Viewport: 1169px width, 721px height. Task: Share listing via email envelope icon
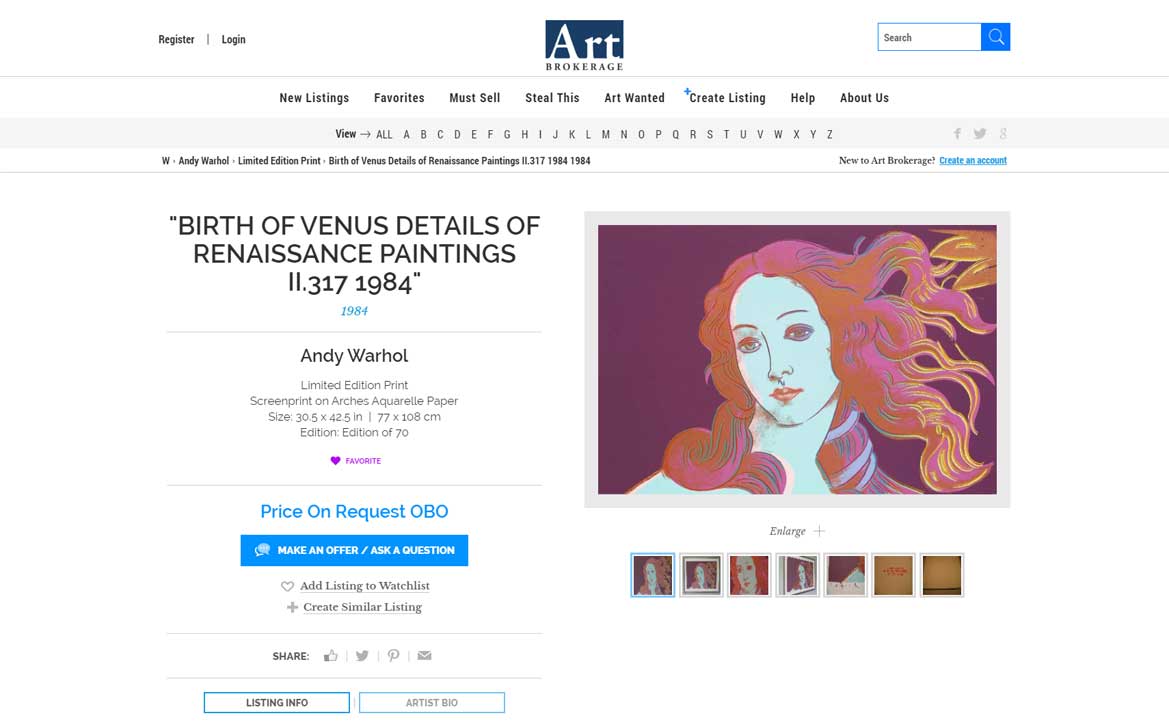click(x=424, y=656)
